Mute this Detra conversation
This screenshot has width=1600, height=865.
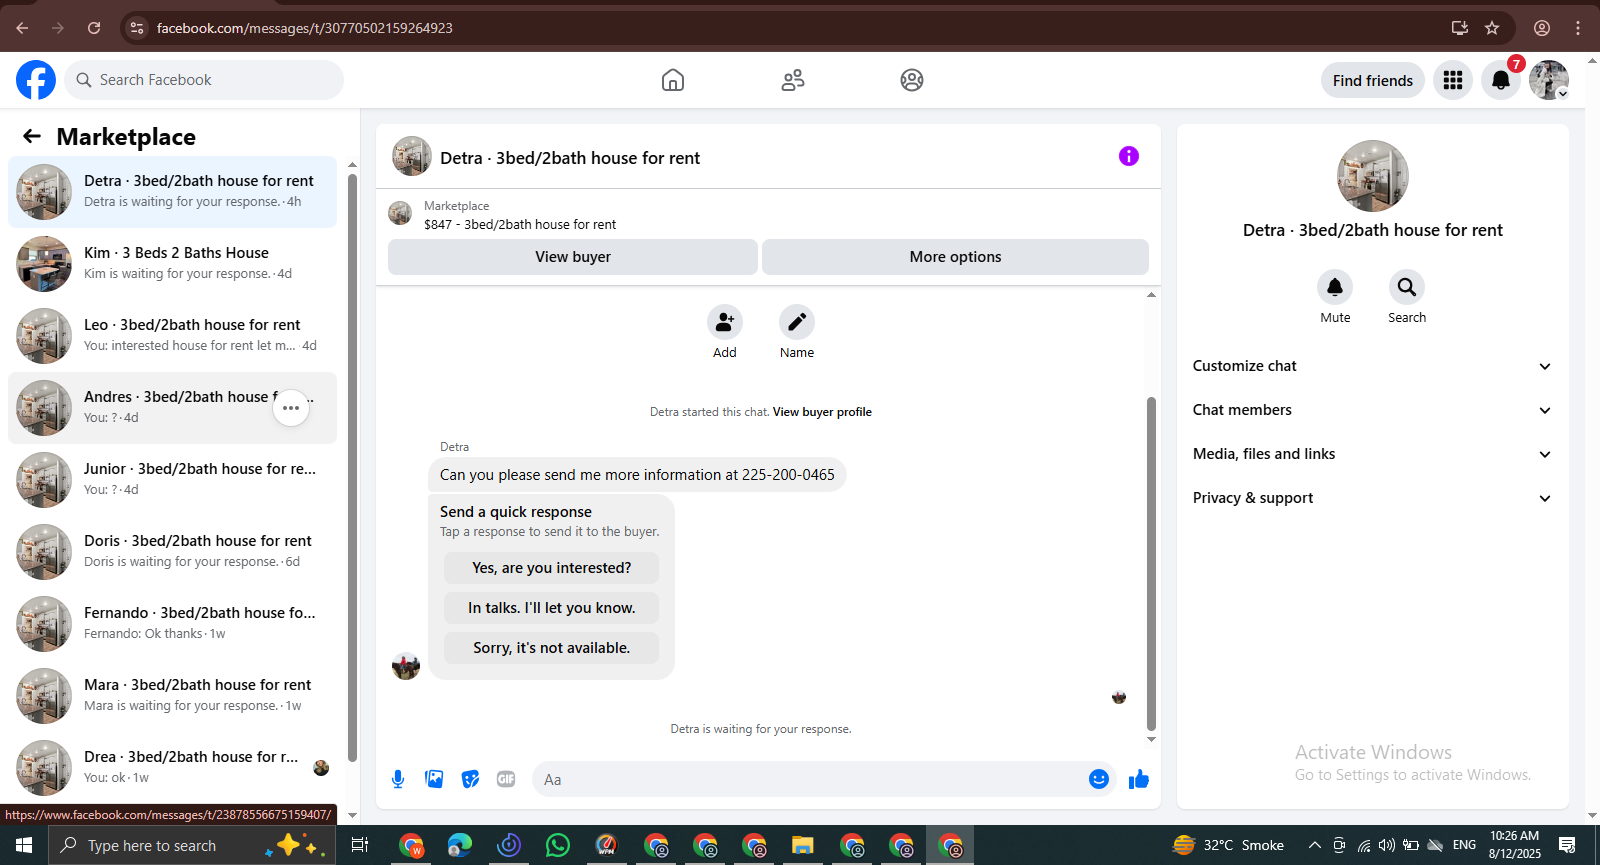point(1335,287)
